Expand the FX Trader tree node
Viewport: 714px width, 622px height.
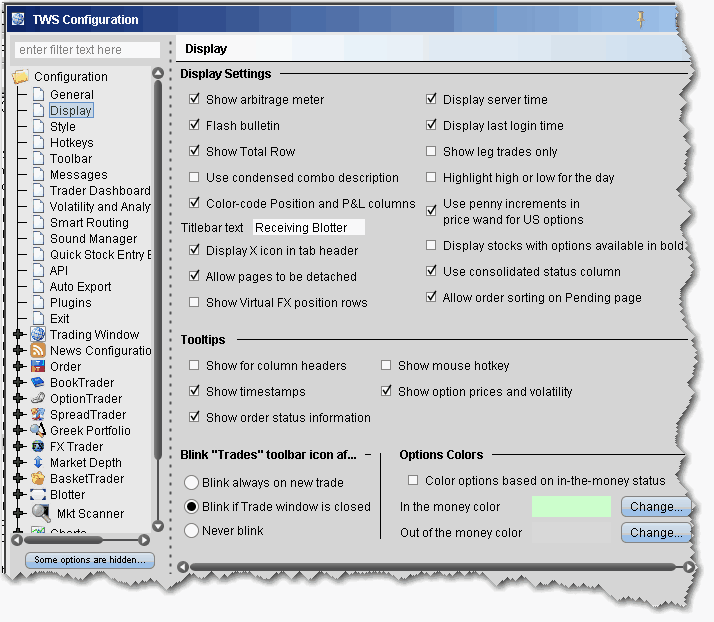click(x=19, y=446)
